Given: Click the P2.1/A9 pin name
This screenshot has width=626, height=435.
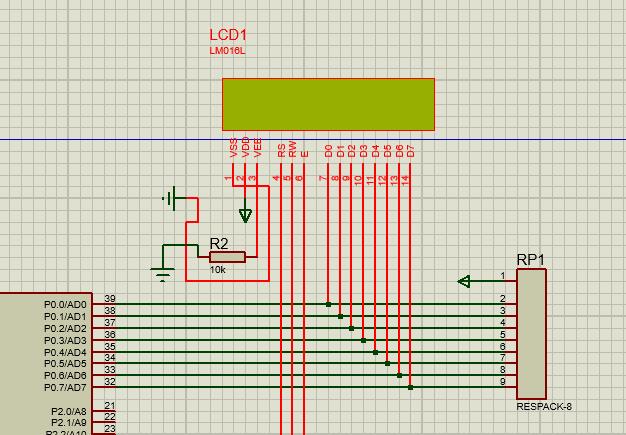Looking at the screenshot, I should 69,423.
